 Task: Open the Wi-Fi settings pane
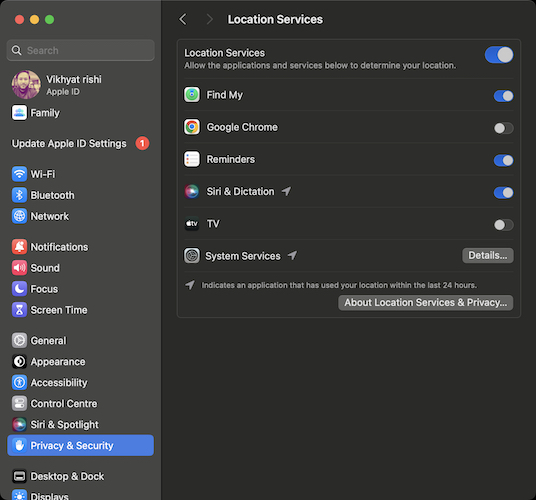pyautogui.click(x=80, y=174)
